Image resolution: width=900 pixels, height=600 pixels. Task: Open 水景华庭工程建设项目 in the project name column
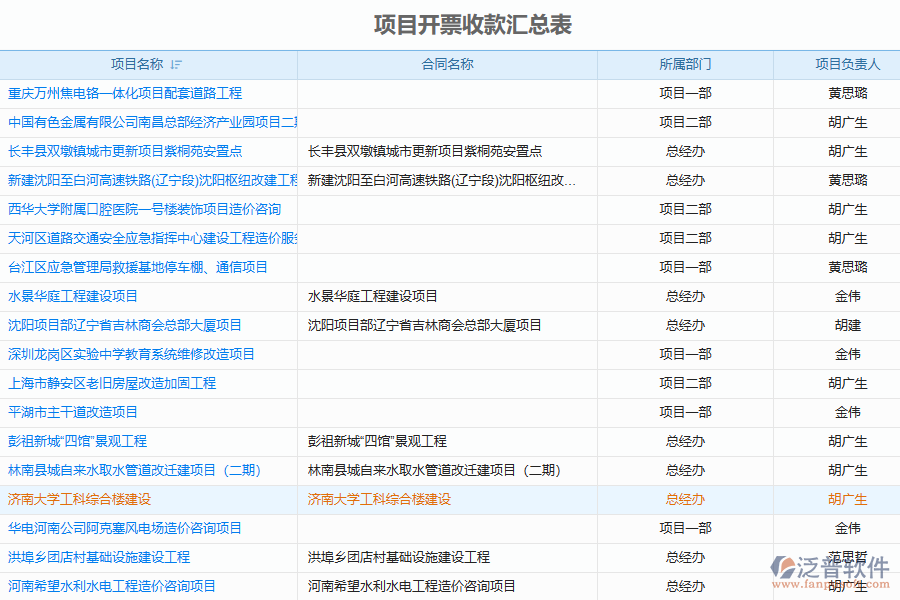tap(73, 296)
